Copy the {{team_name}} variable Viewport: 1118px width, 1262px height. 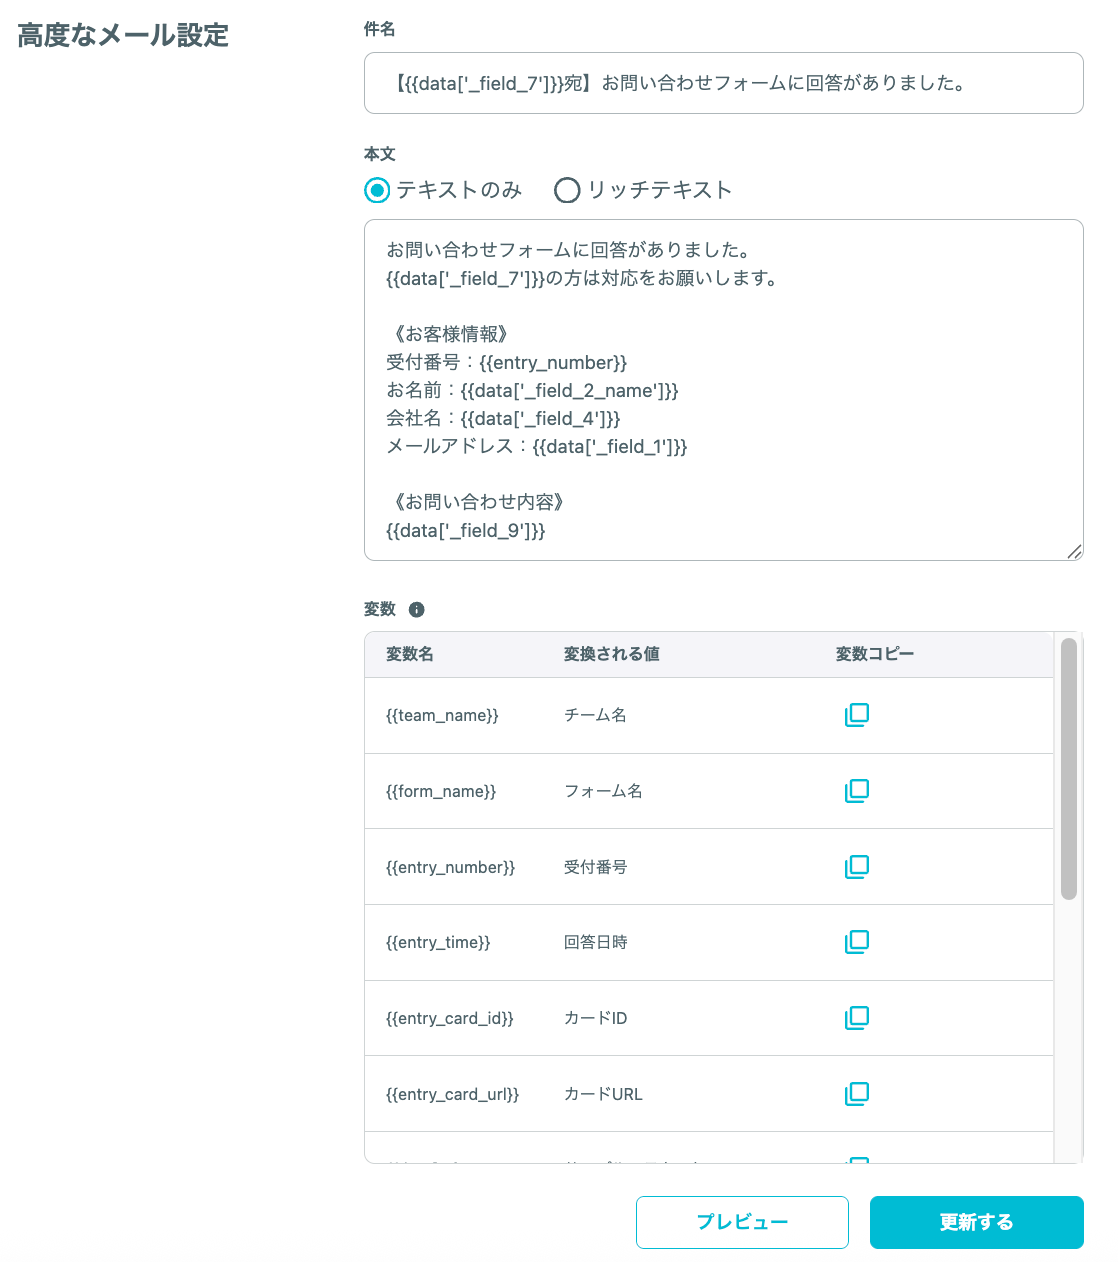pos(857,715)
